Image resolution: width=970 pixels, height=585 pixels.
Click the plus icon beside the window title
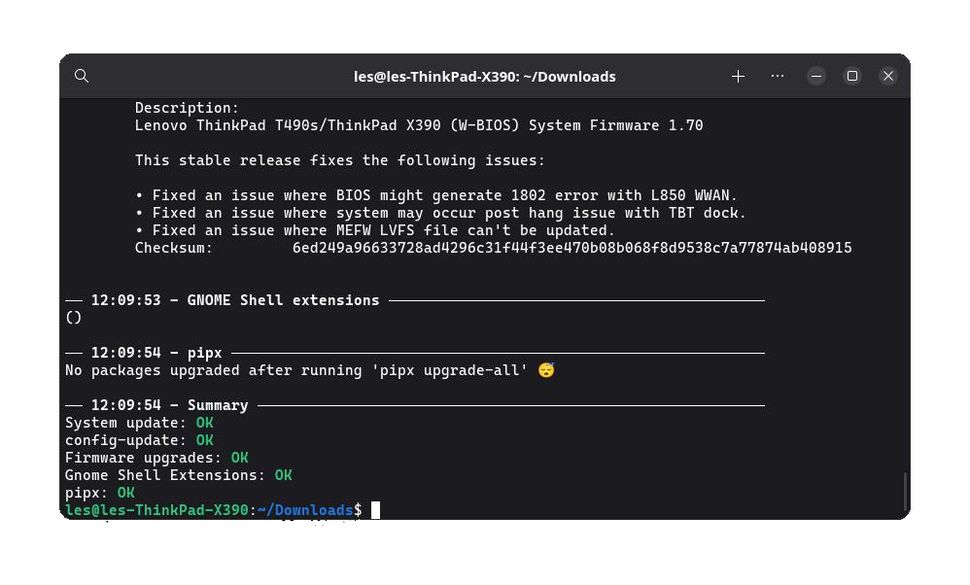point(738,75)
